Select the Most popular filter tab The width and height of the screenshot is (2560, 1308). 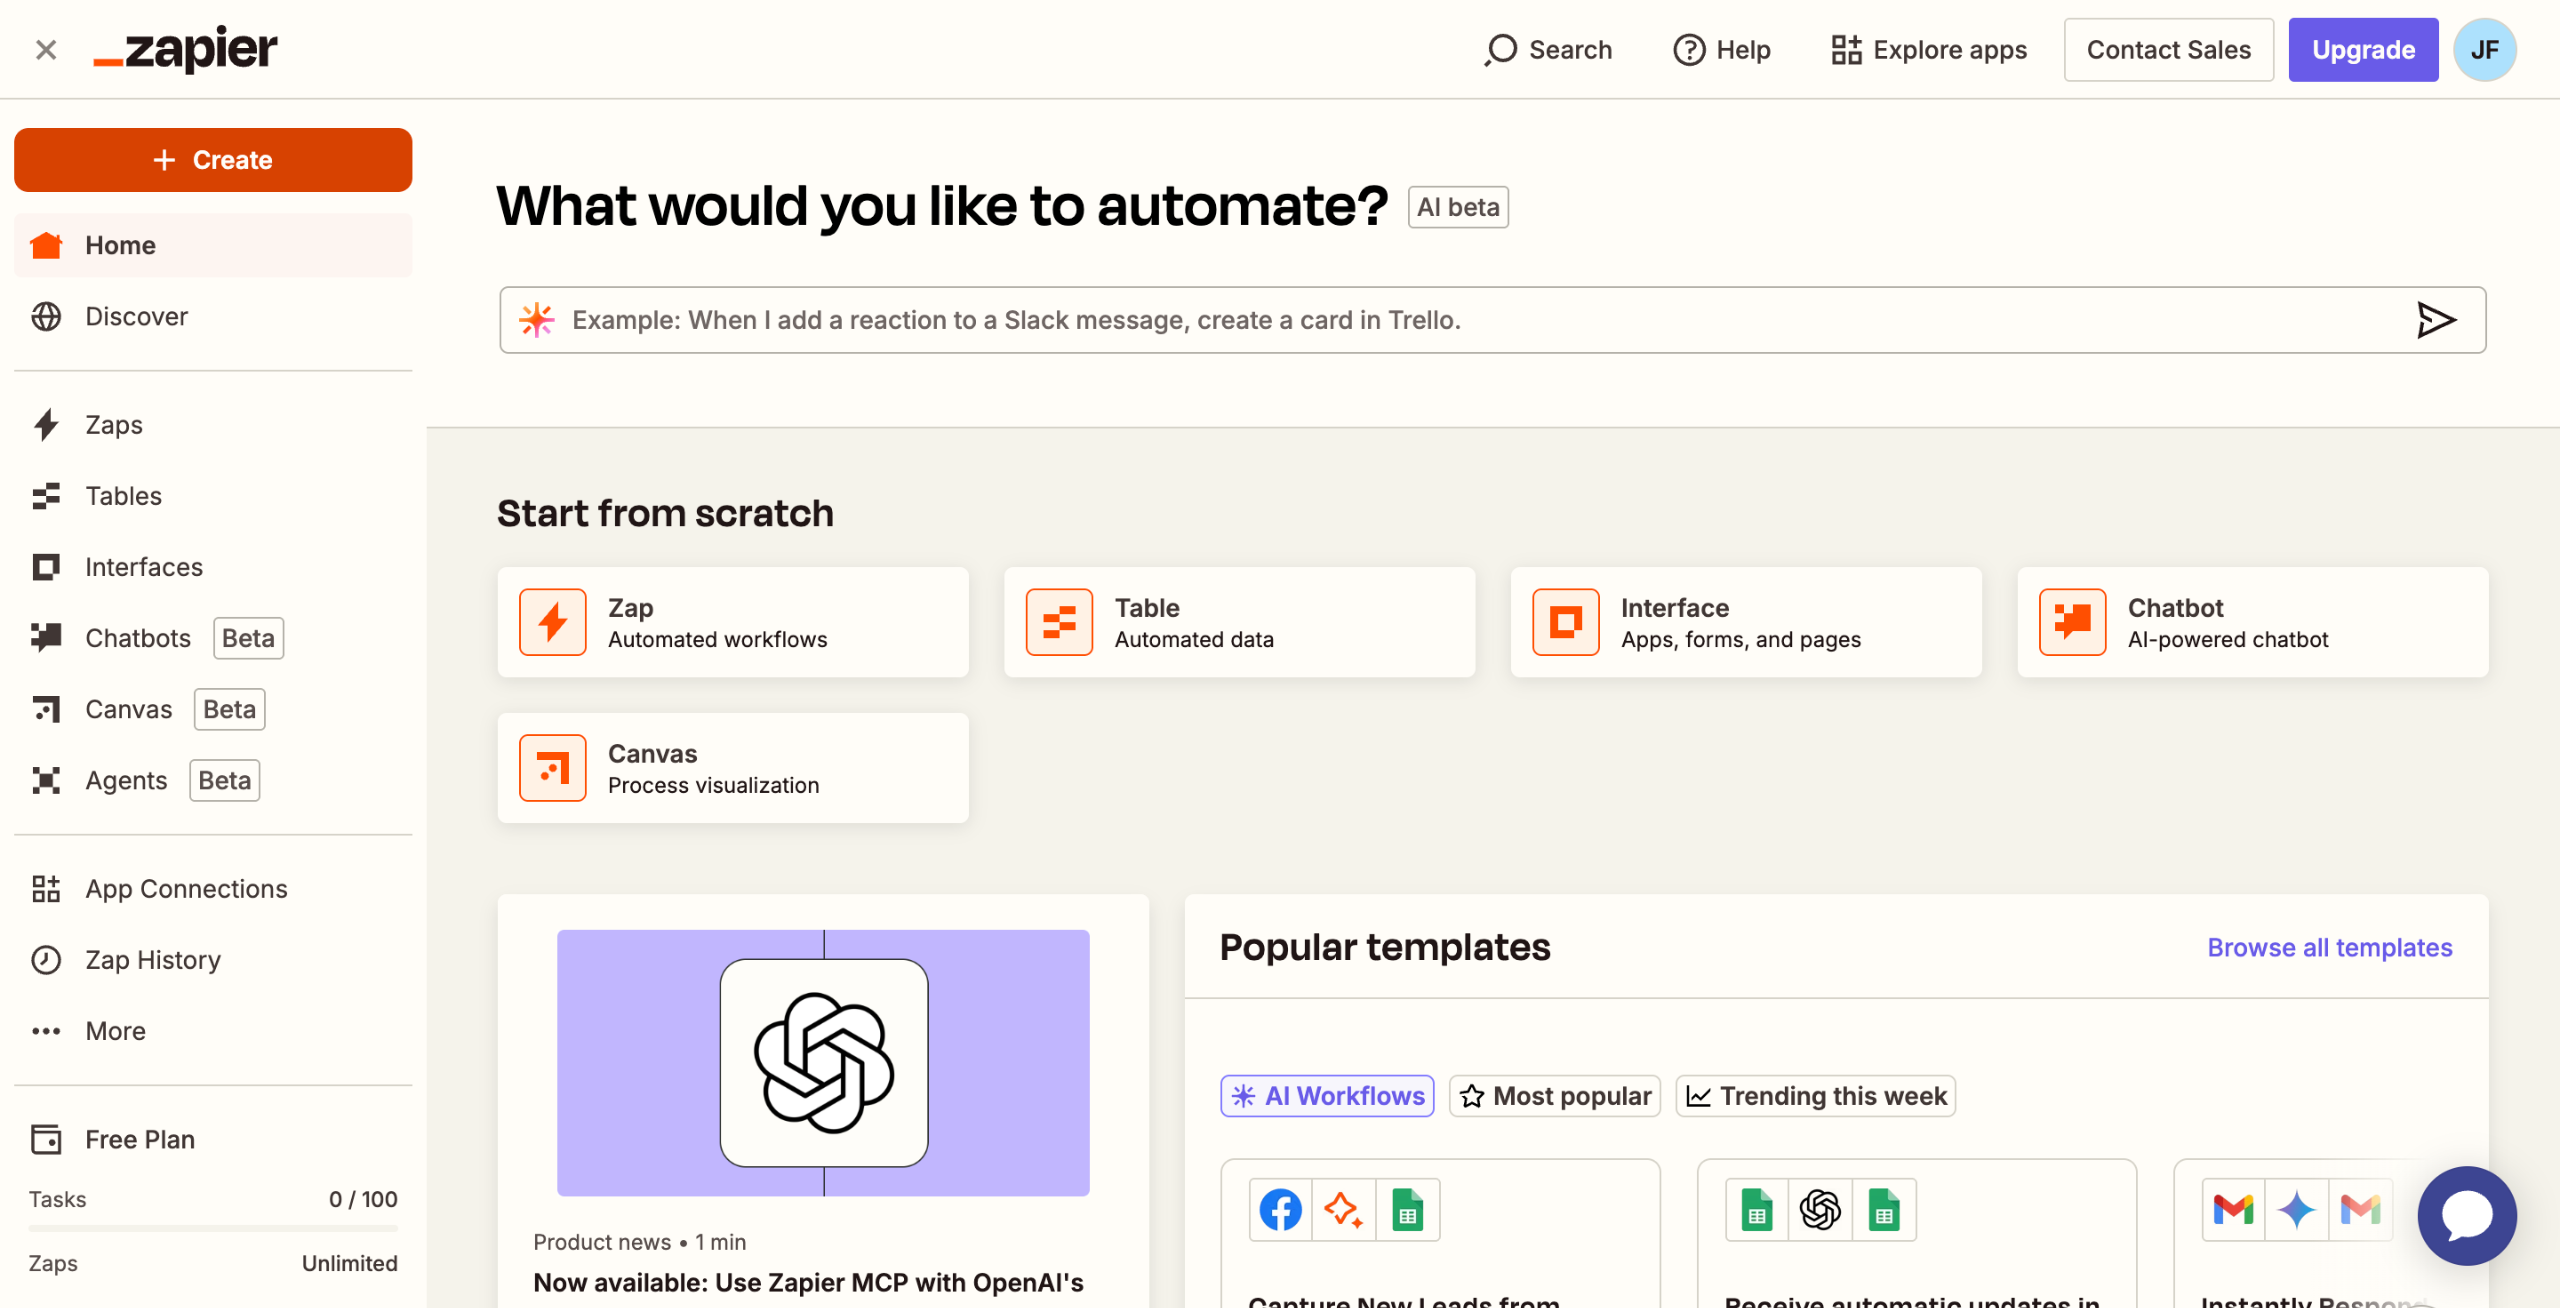tap(1555, 1096)
